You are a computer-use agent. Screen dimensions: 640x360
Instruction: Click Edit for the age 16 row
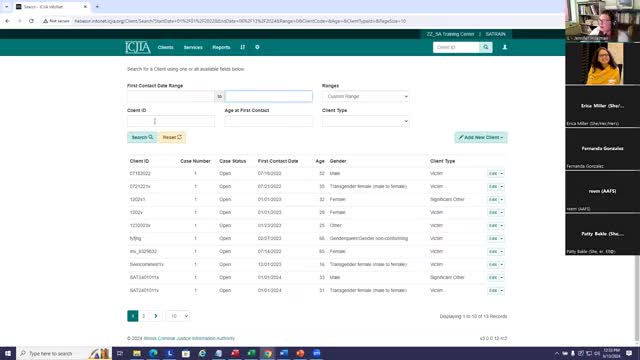click(x=493, y=264)
